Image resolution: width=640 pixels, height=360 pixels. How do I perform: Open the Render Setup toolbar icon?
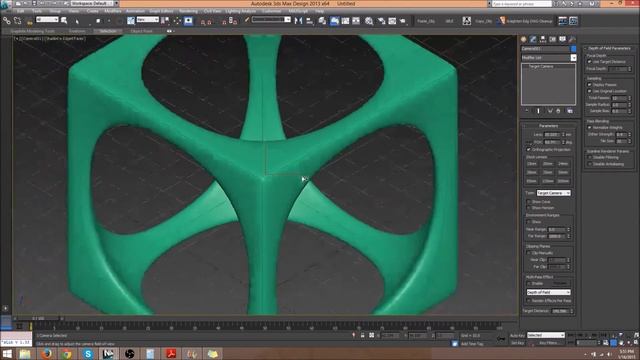pyautogui.click(x=381, y=21)
